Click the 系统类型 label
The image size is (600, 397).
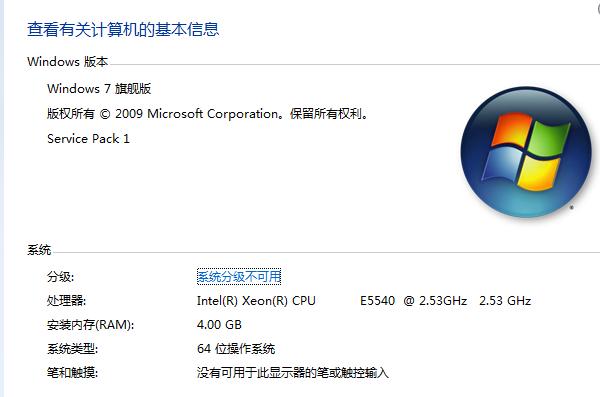click(x=72, y=349)
